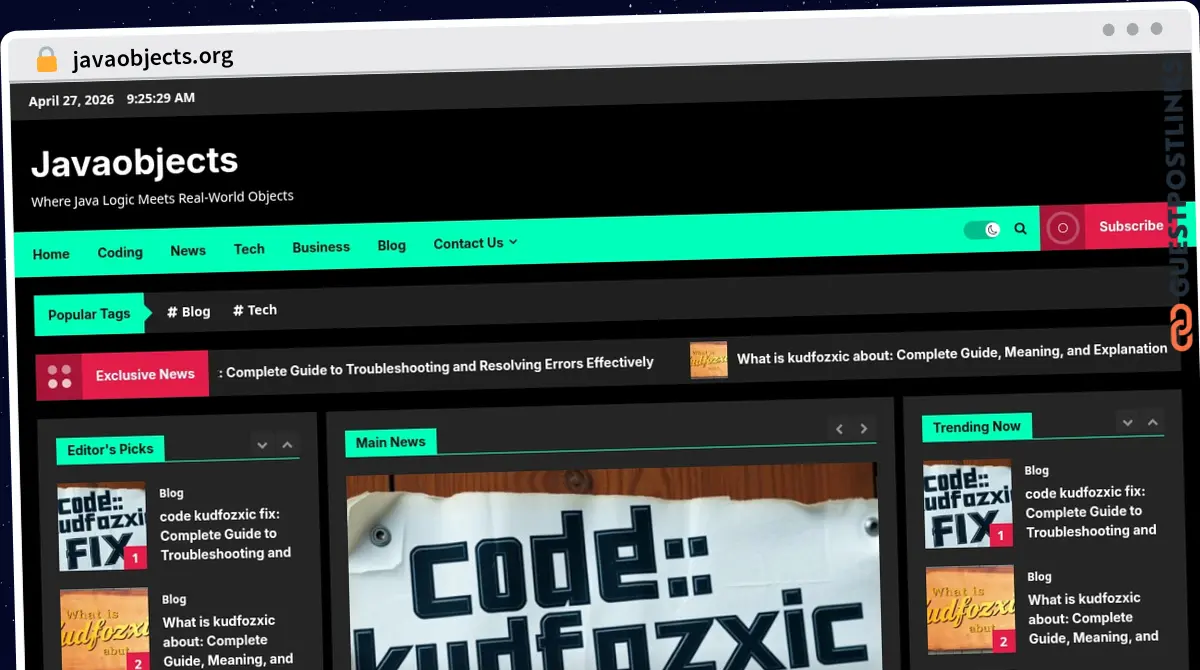Click Editor's Picks down chevron
Screen dimensions: 1200x670
262,445
